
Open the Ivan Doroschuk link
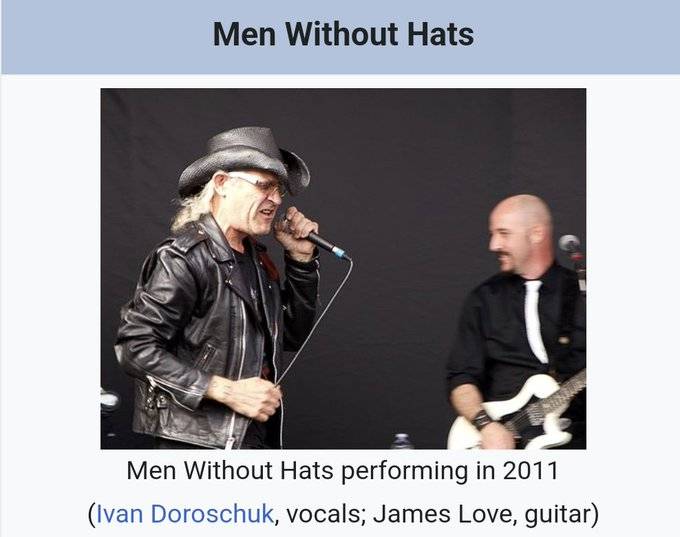pyautogui.click(x=184, y=514)
